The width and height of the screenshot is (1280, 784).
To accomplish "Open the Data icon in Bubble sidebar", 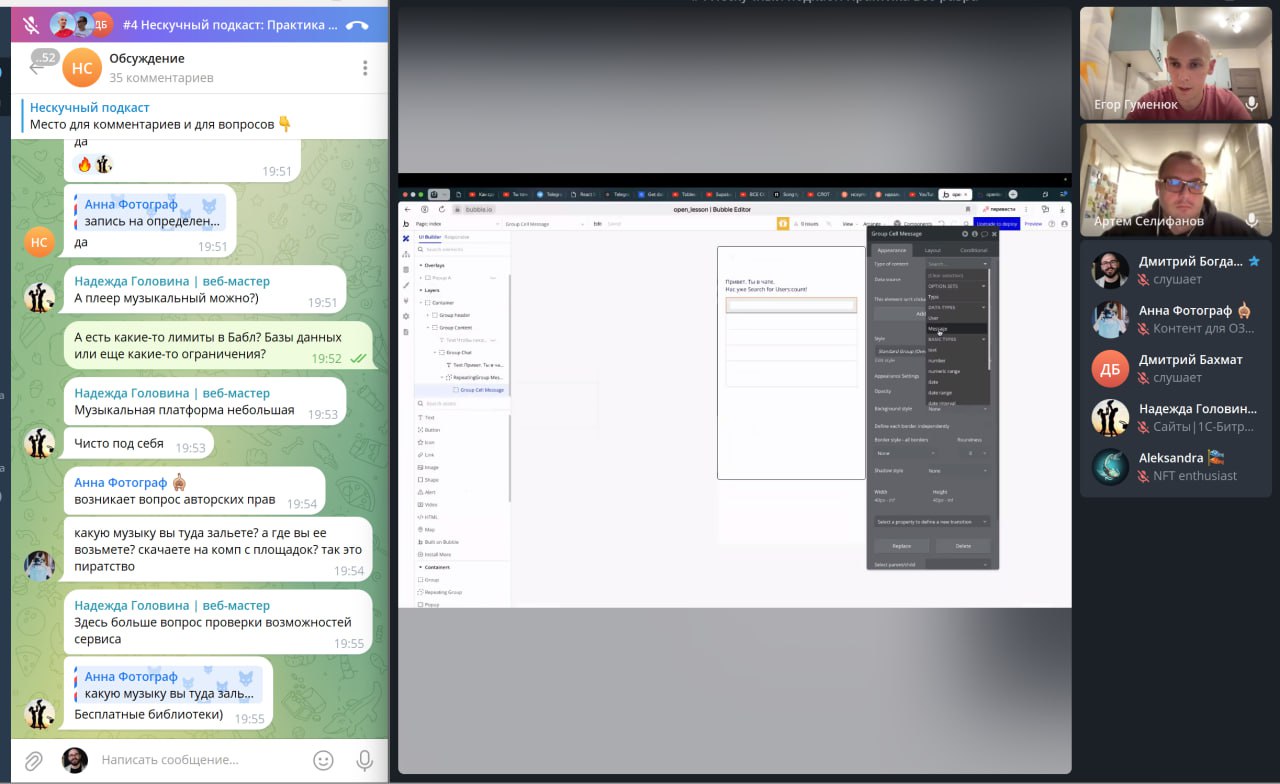I will click(405, 270).
